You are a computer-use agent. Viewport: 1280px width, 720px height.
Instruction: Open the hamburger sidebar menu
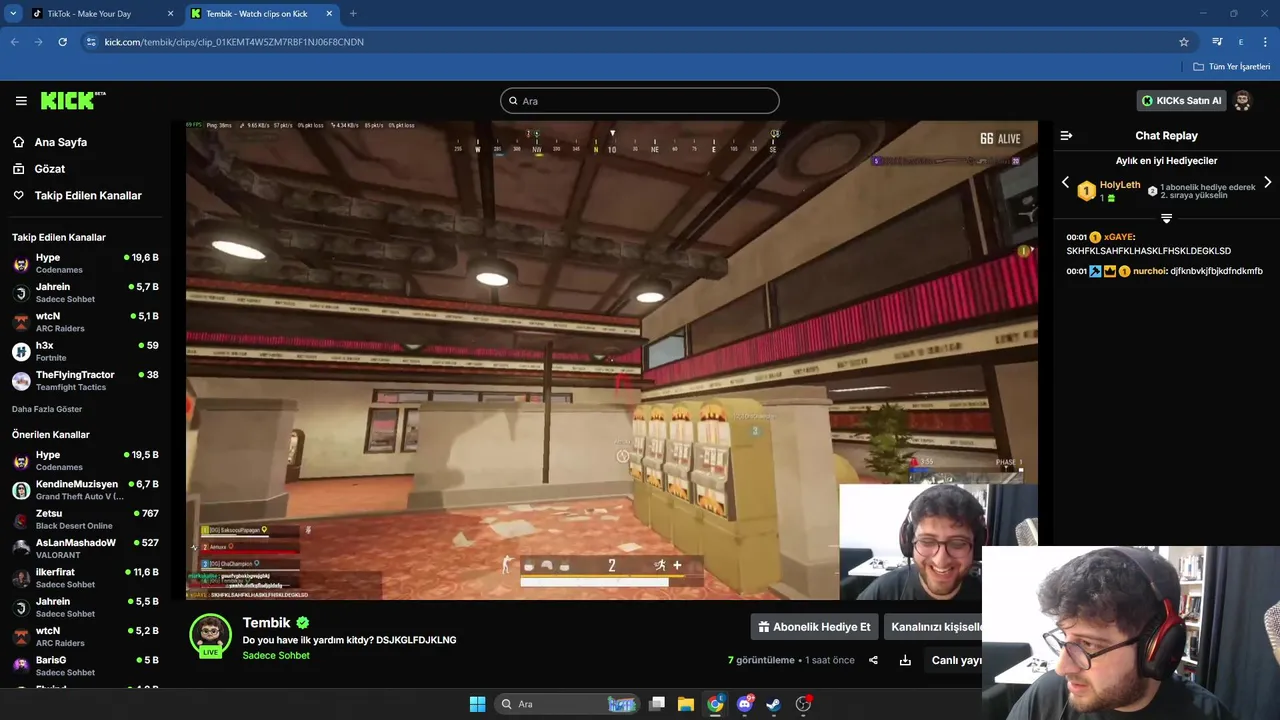(x=21, y=101)
